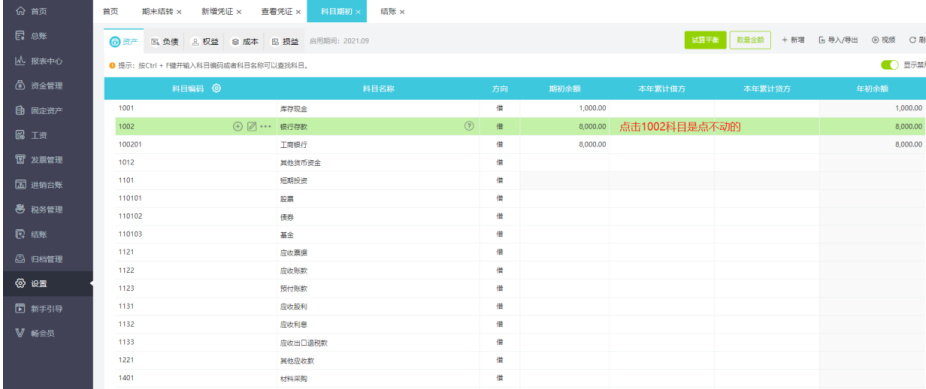Switch to the 损益 category tab

285,42
